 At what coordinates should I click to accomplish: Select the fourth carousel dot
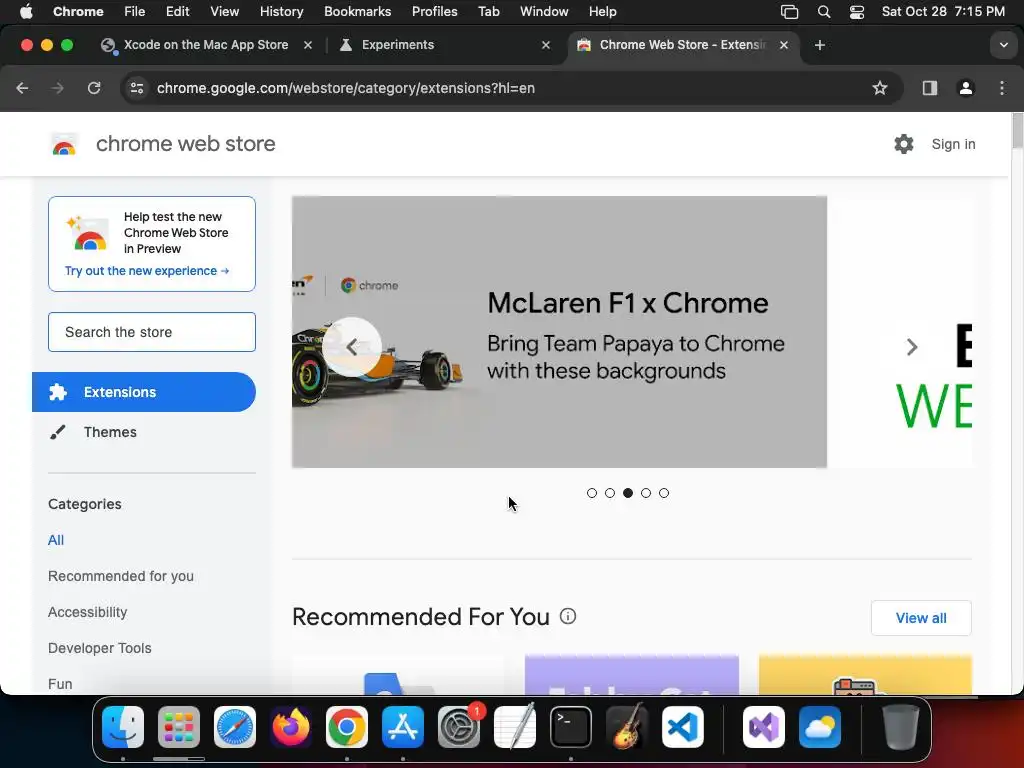pyautogui.click(x=646, y=493)
